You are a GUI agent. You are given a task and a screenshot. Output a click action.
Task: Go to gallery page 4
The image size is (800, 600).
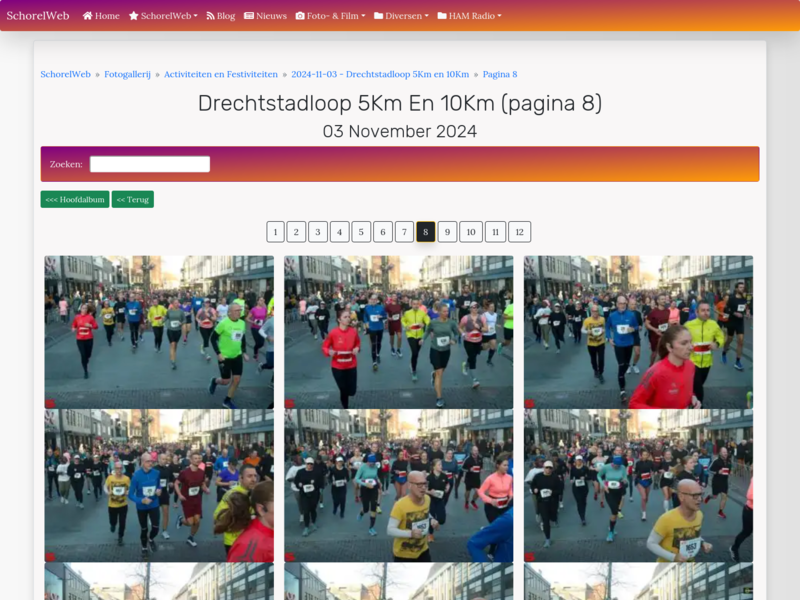click(339, 232)
